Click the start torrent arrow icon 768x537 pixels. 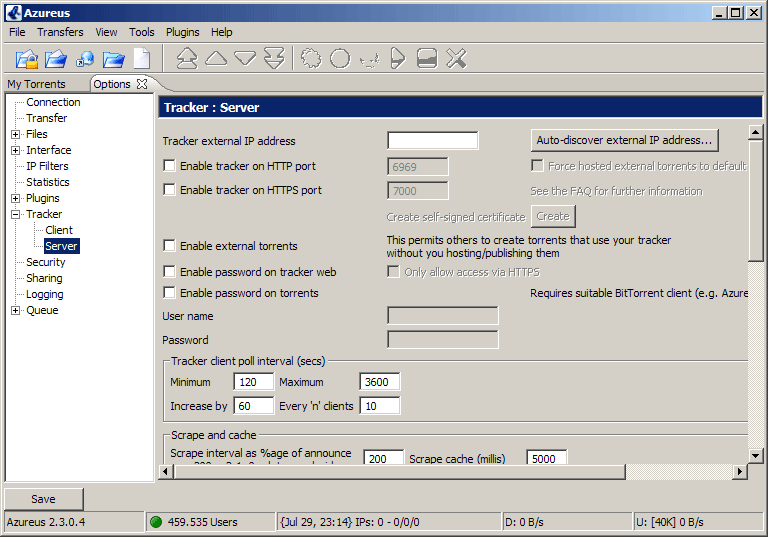398,59
